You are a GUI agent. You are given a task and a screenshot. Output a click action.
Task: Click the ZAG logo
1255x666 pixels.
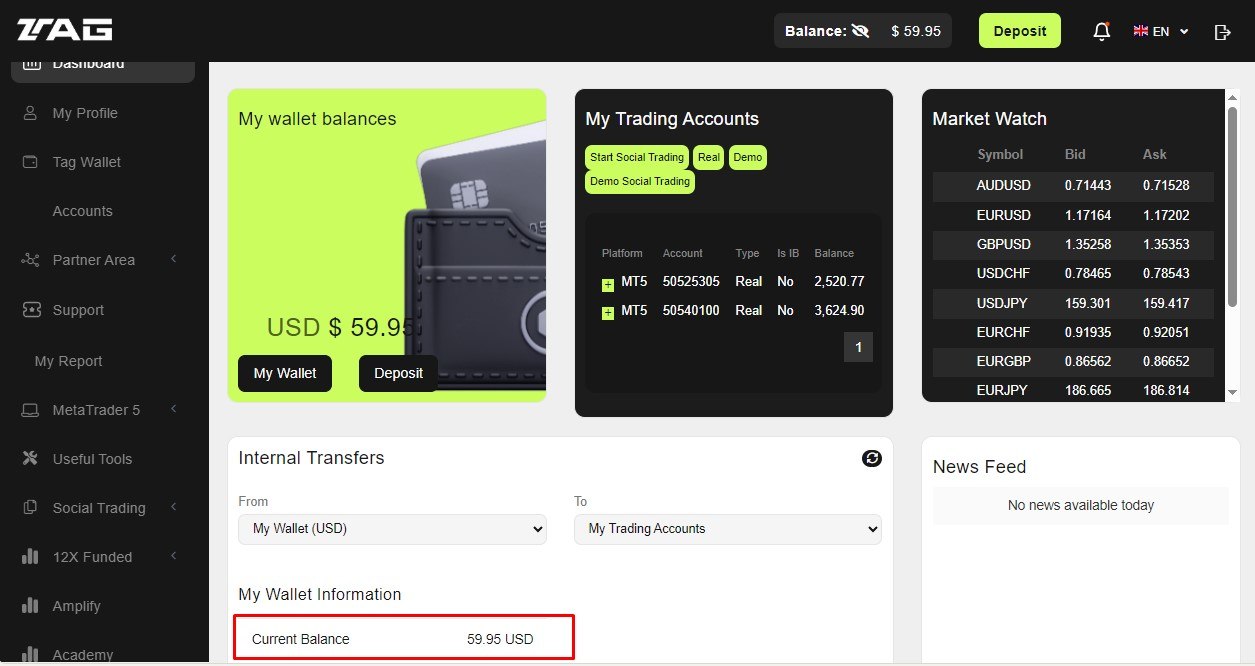coord(64,30)
